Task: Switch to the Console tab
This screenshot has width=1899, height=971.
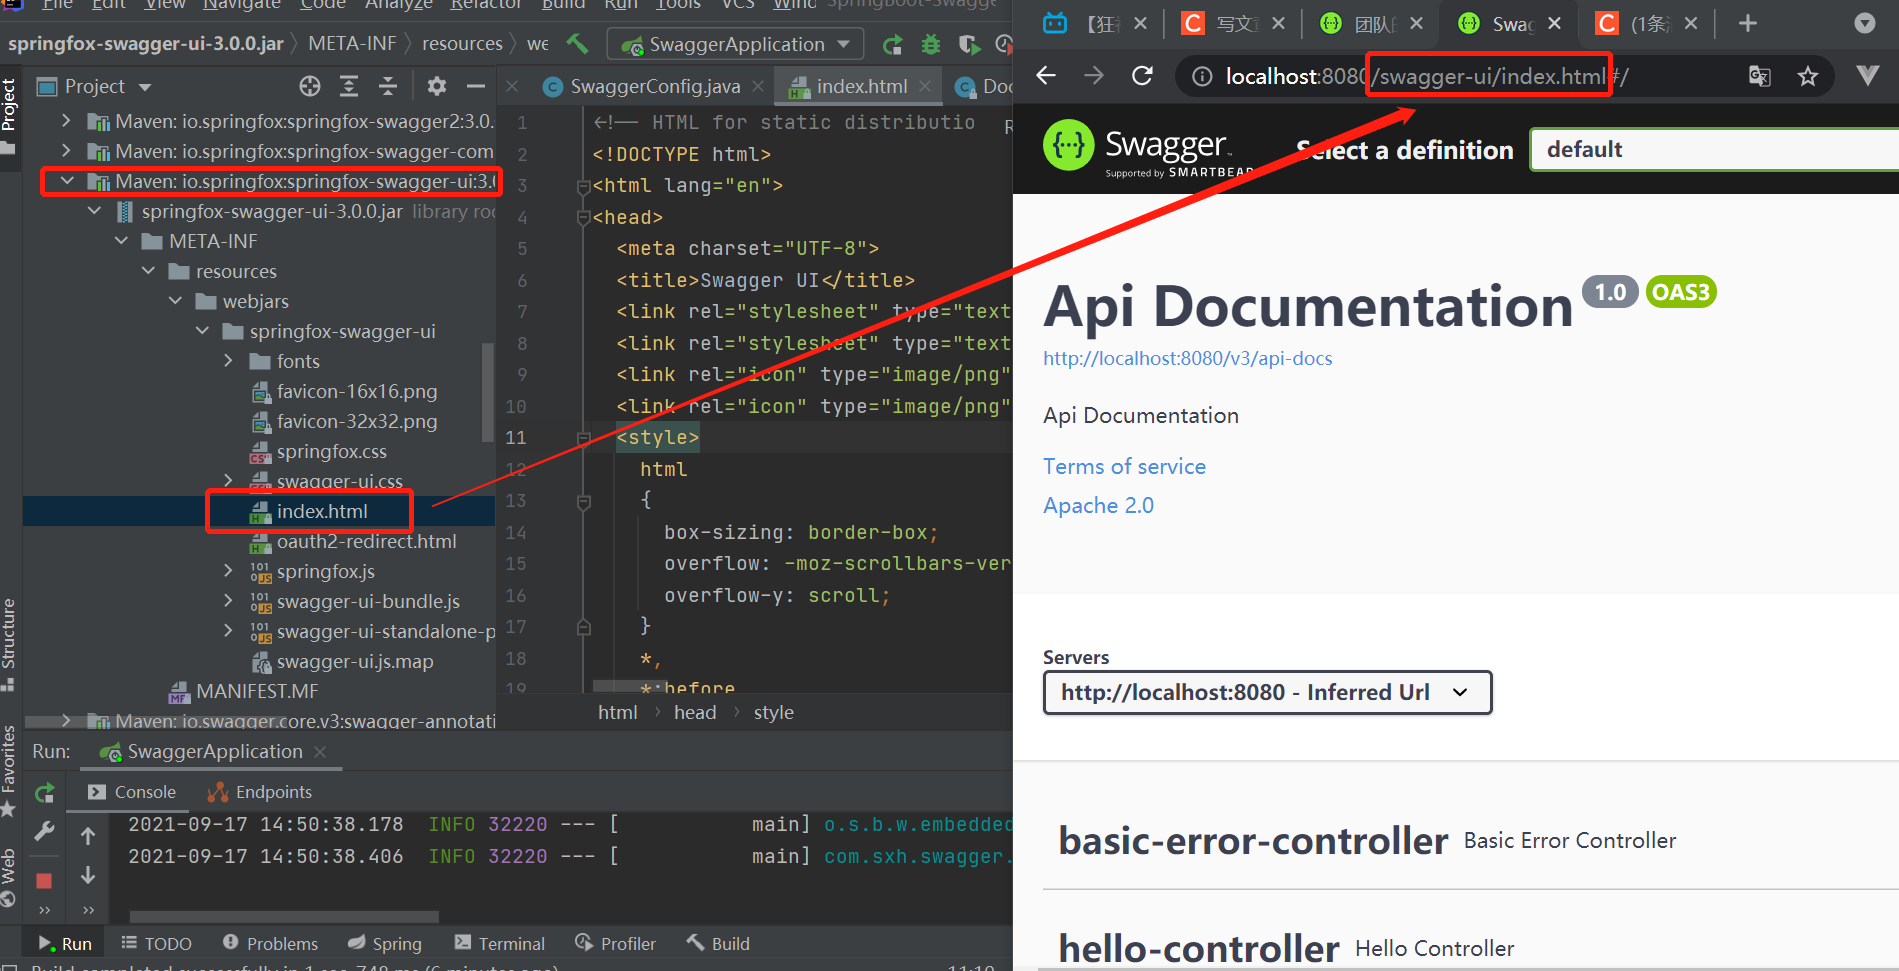Action: click(x=132, y=792)
